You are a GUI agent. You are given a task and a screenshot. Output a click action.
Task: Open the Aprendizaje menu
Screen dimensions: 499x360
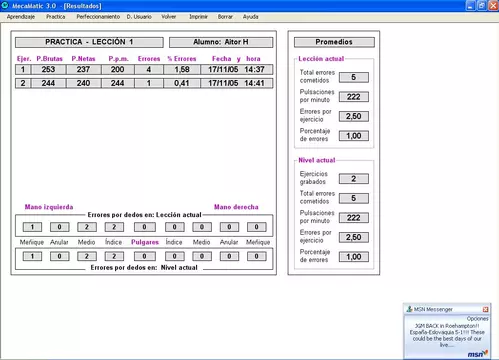click(x=21, y=17)
